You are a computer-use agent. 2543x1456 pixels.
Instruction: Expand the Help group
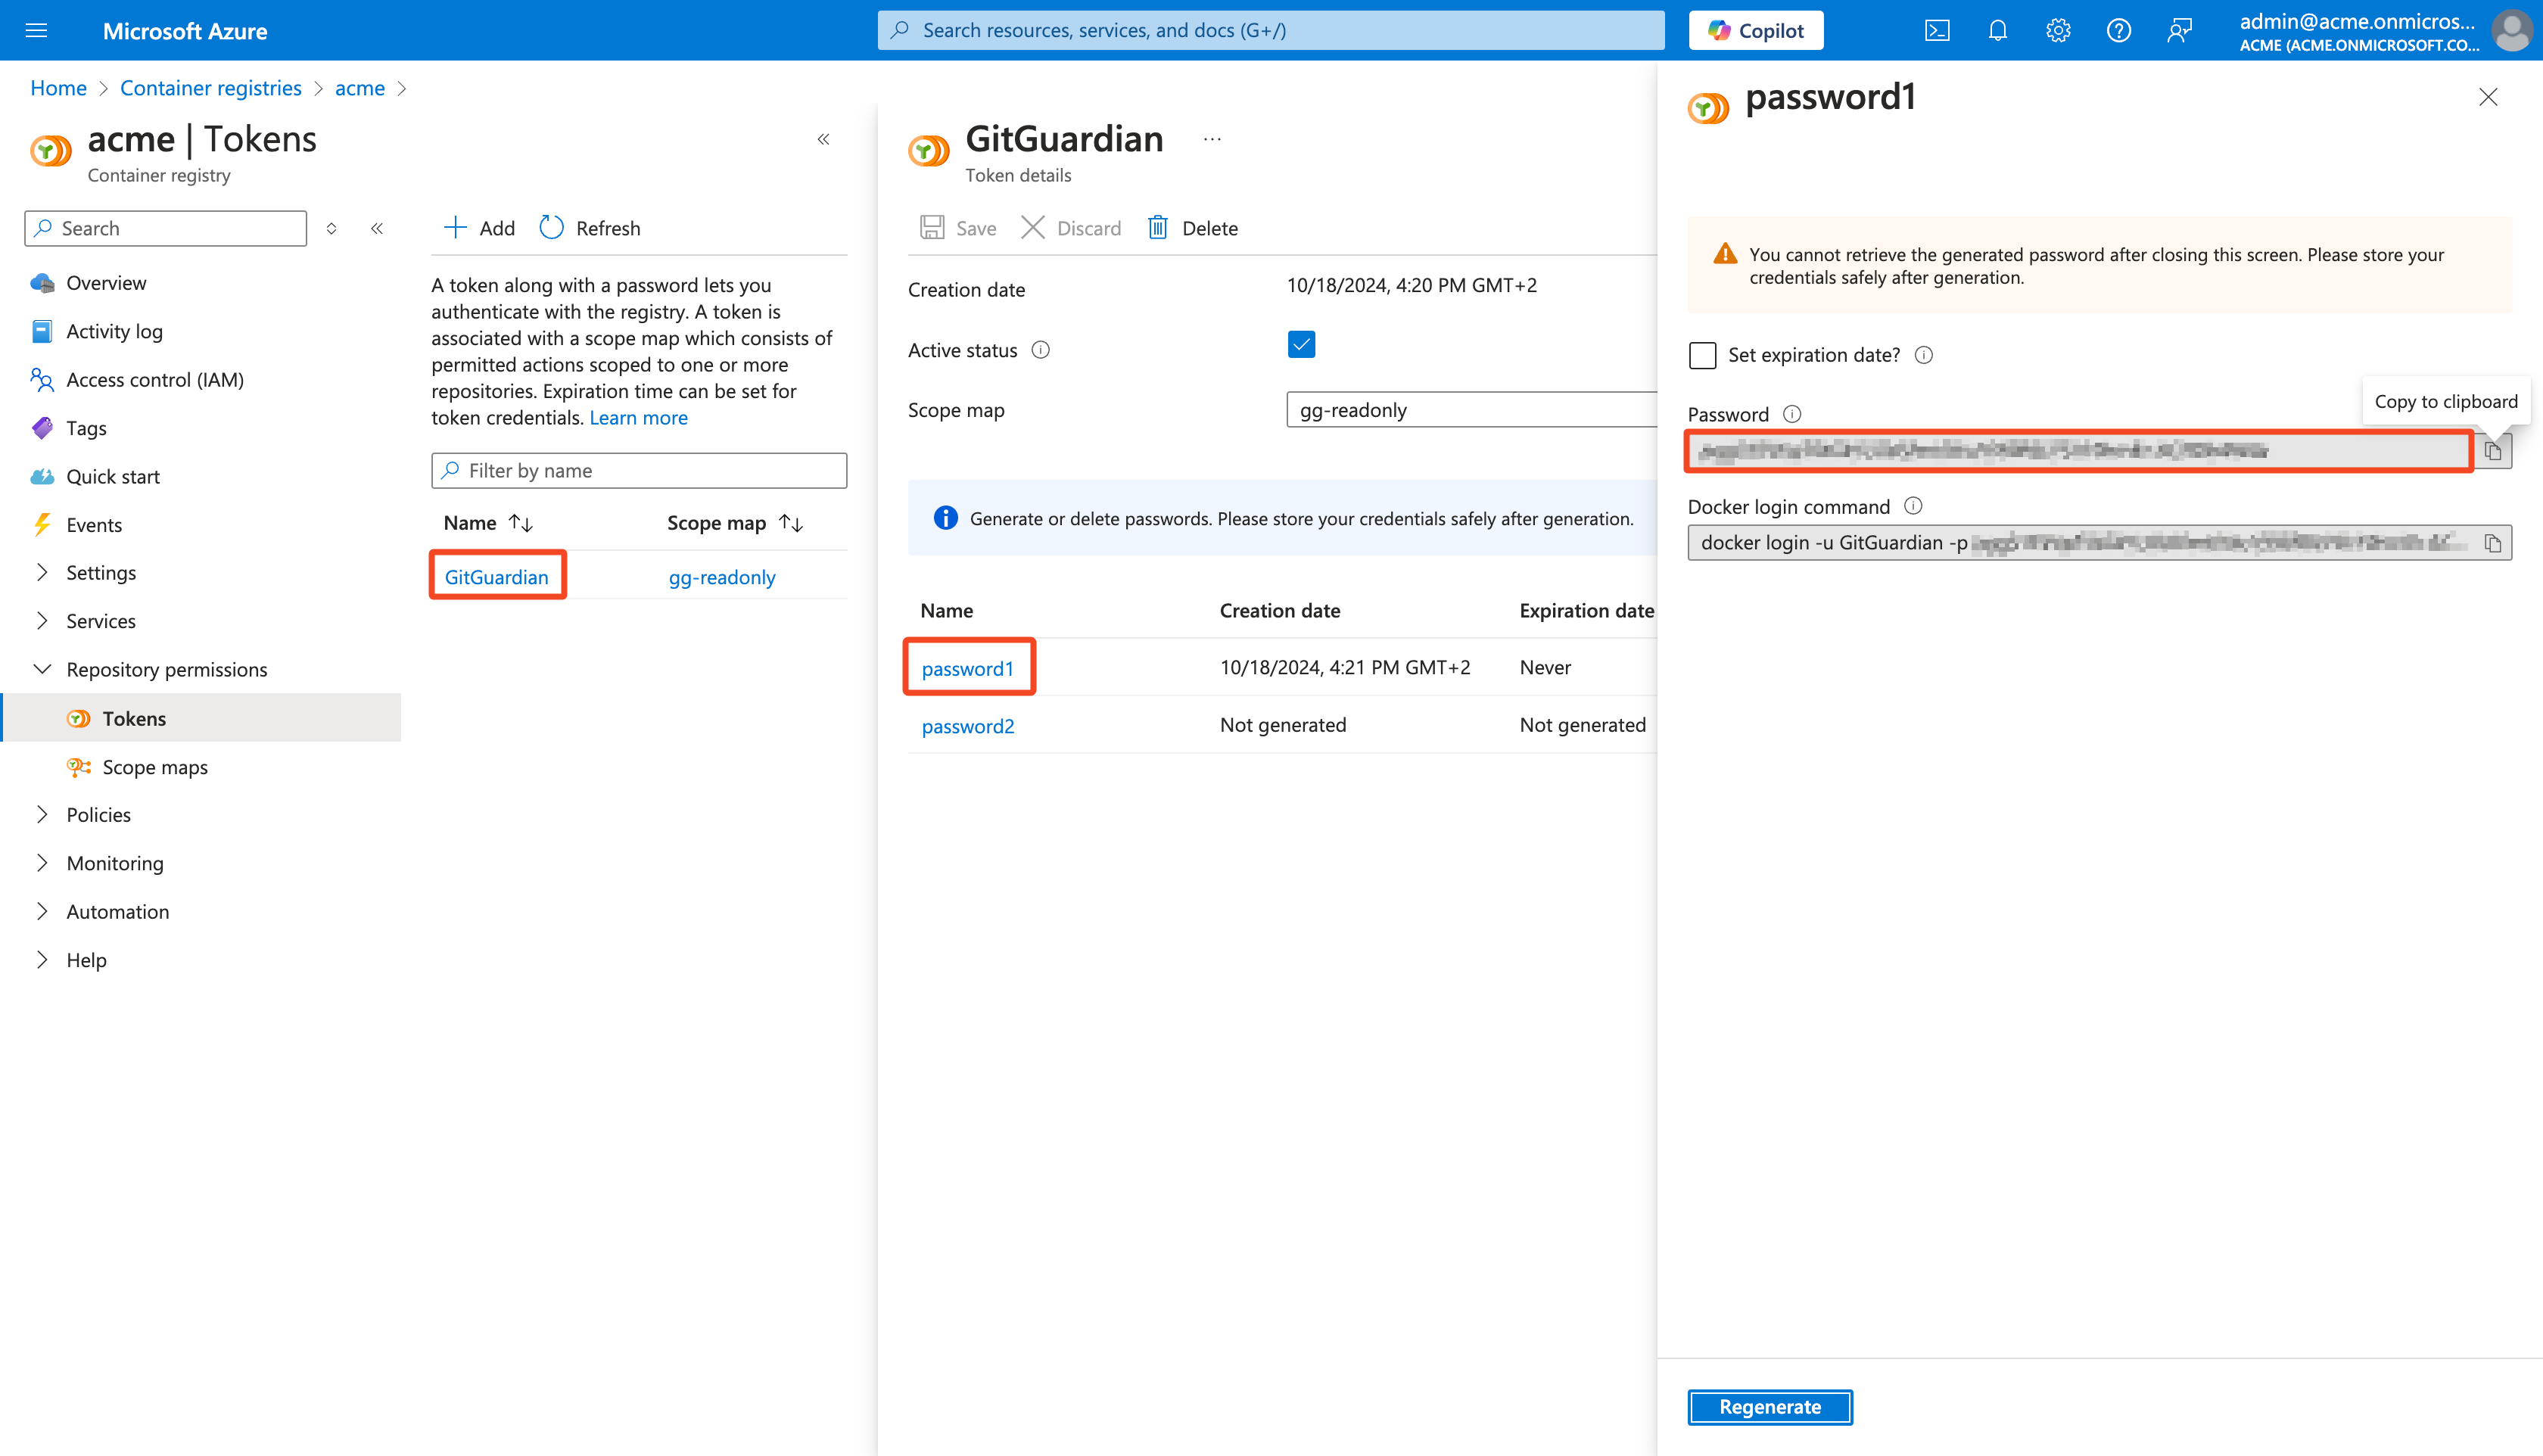(x=86, y=960)
